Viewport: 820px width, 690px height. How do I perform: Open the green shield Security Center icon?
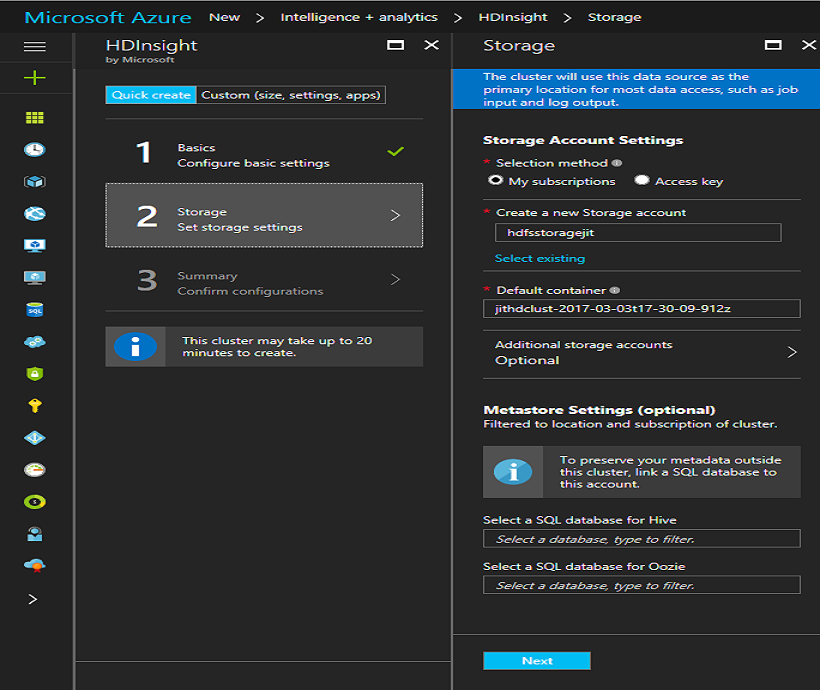[x=35, y=374]
